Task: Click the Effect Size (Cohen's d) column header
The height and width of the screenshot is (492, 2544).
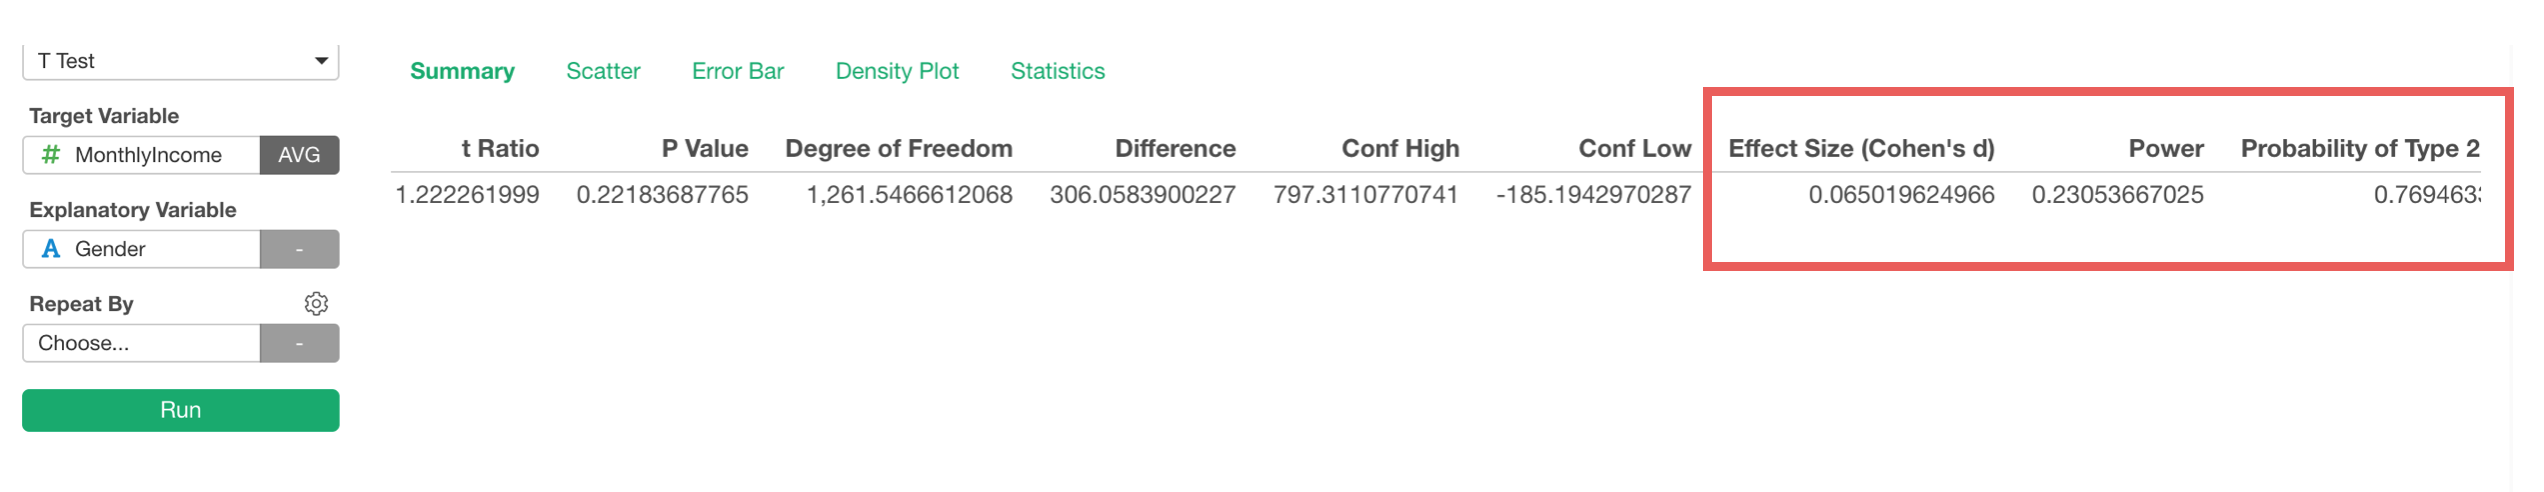Action: pyautogui.click(x=1861, y=149)
